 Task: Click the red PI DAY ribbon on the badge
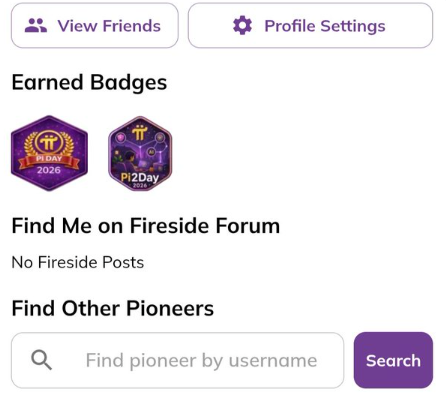49,160
